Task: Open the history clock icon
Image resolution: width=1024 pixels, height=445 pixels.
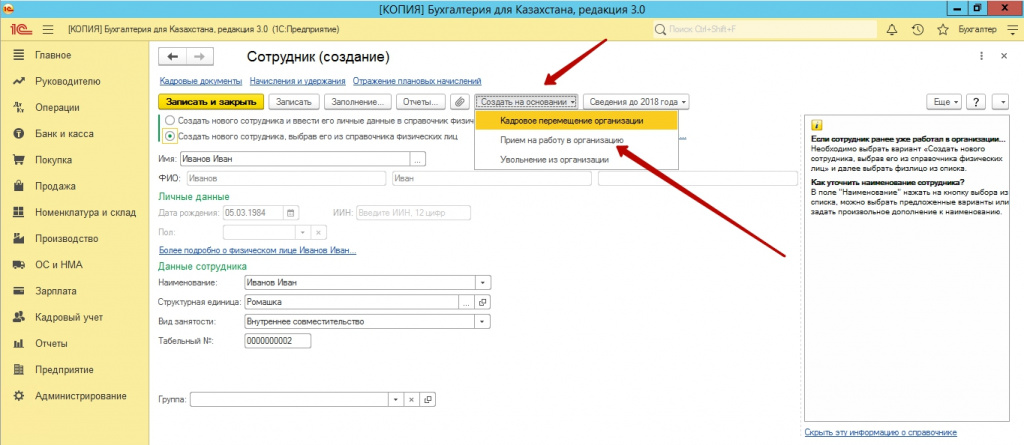Action: tap(918, 29)
